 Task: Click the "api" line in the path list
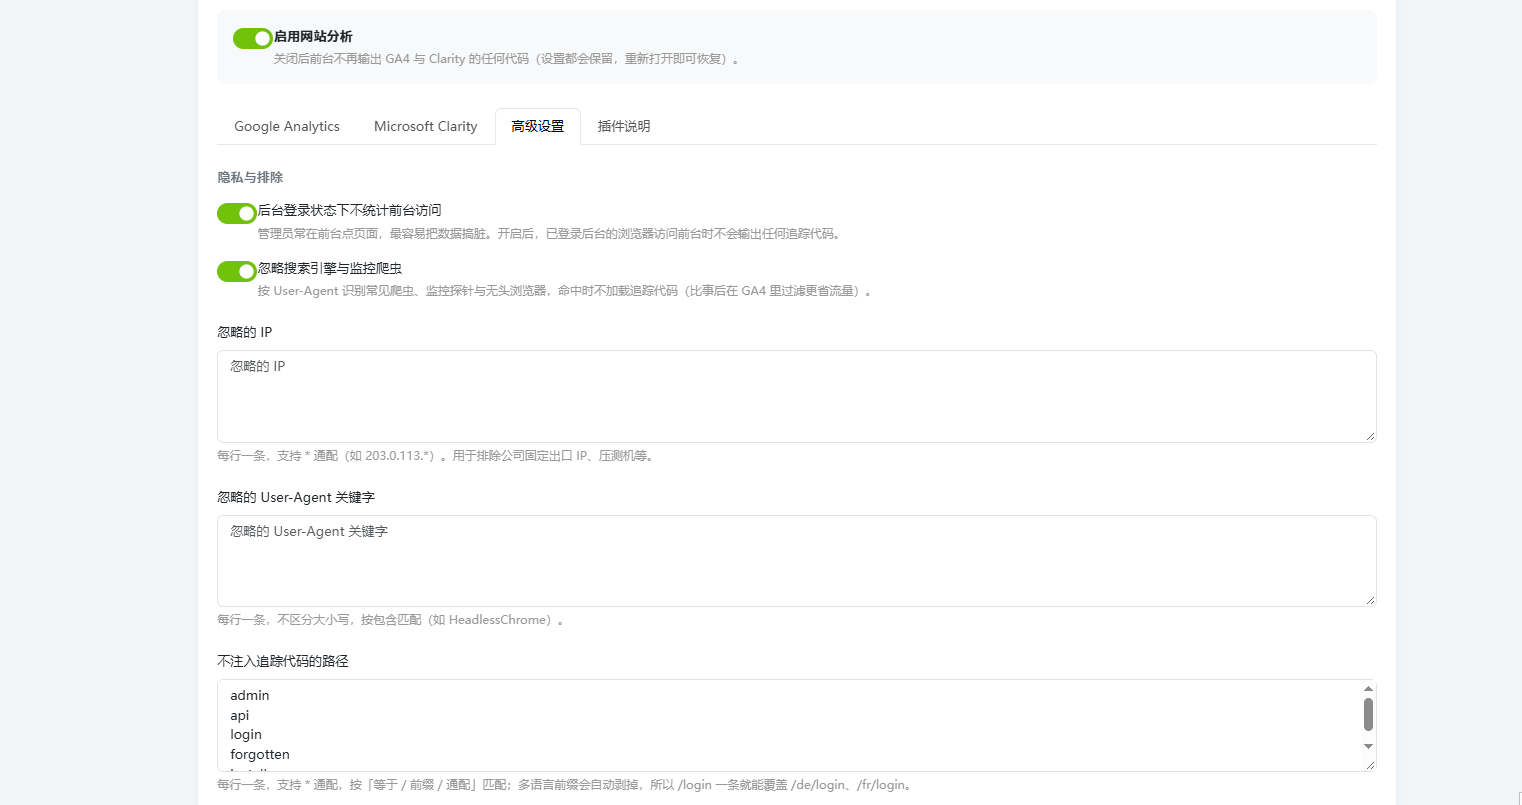[x=240, y=715]
